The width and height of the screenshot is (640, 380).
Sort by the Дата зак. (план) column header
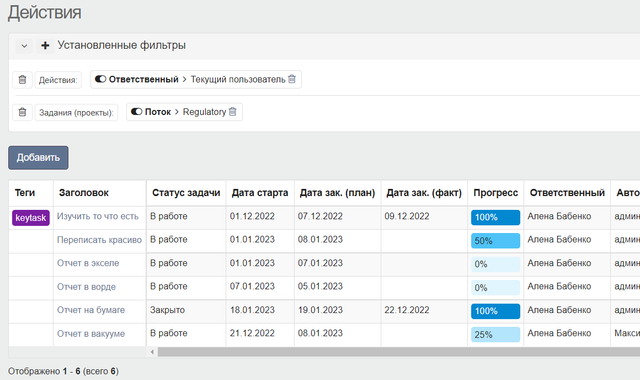(337, 193)
